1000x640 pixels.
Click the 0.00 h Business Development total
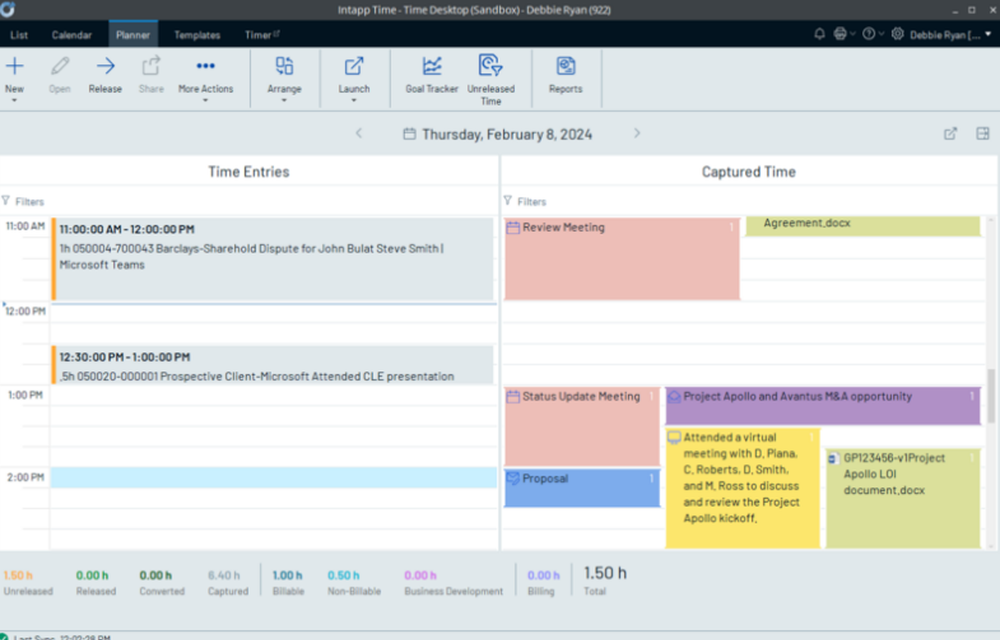click(420, 575)
